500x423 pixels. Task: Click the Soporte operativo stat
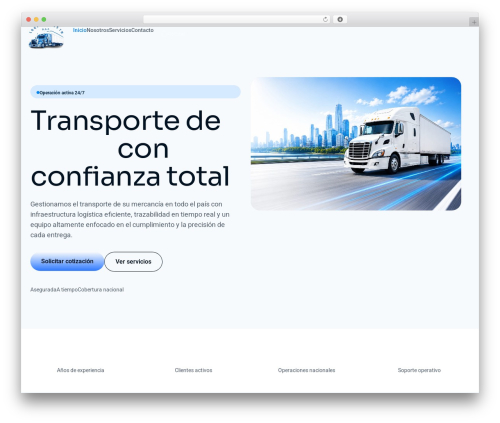pyautogui.click(x=419, y=370)
